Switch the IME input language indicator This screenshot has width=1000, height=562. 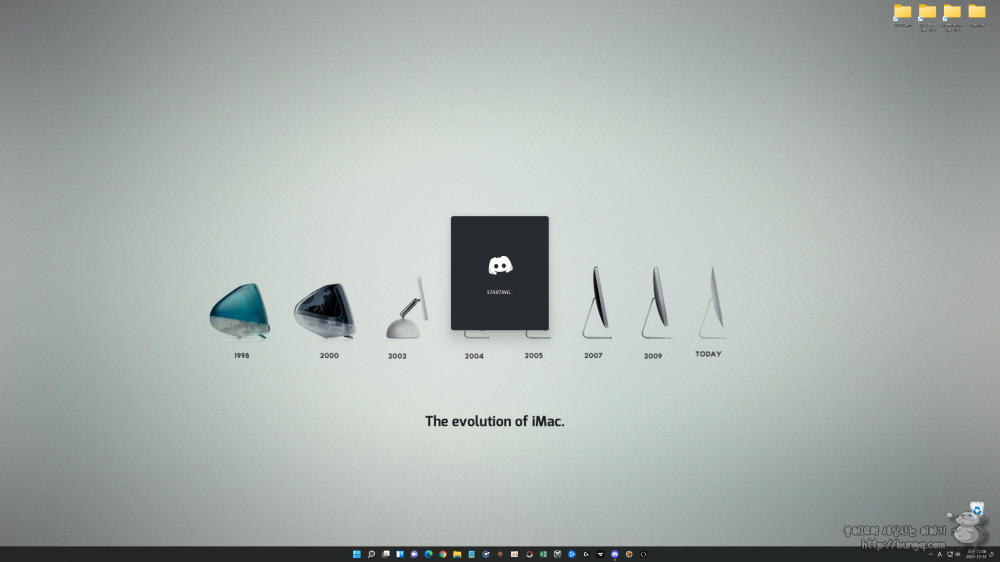click(x=939, y=554)
